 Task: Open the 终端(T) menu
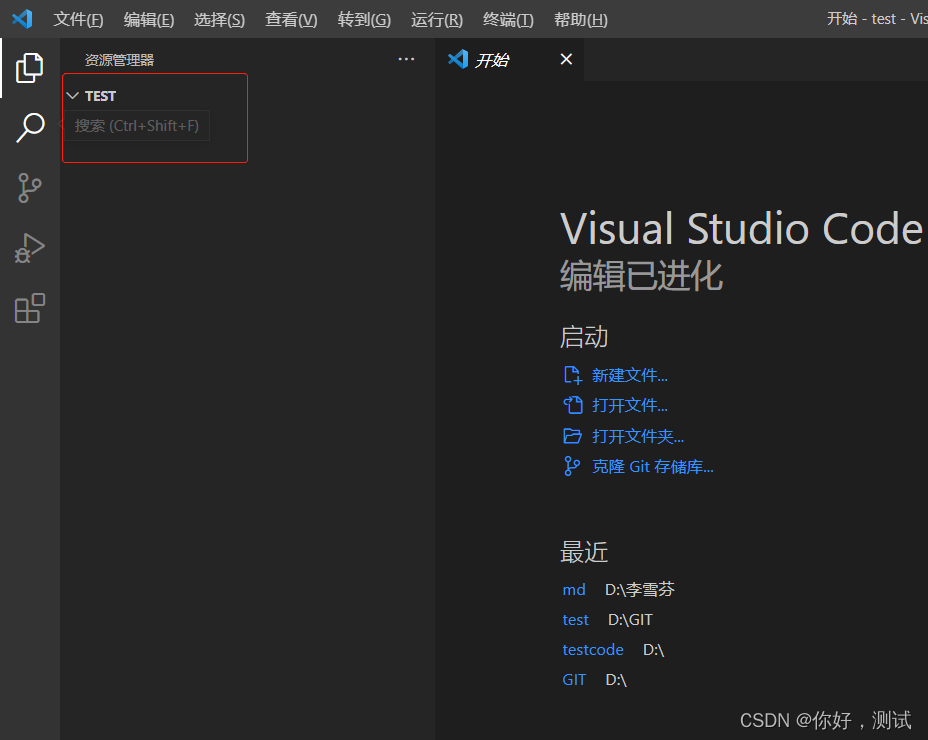(x=508, y=20)
